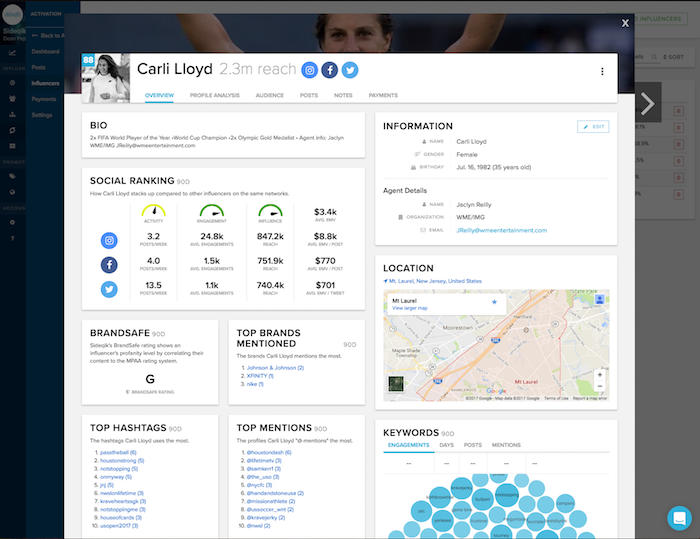This screenshot has width=700, height=539.
Task: Open Dashboard in background sidebar
Action: coord(45,51)
